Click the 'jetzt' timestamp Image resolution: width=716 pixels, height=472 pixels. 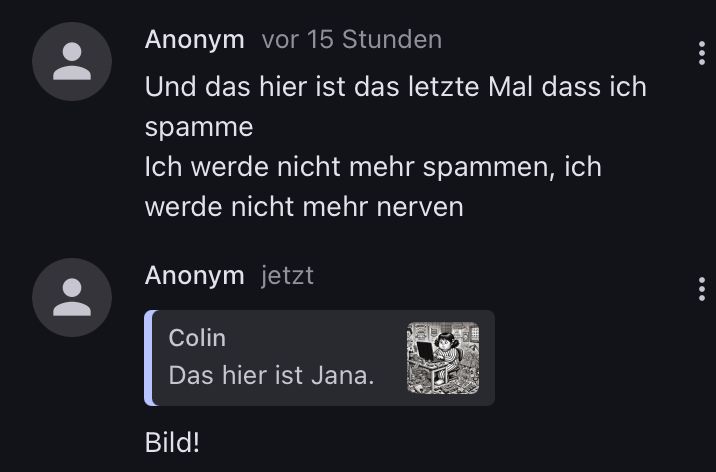(x=287, y=276)
